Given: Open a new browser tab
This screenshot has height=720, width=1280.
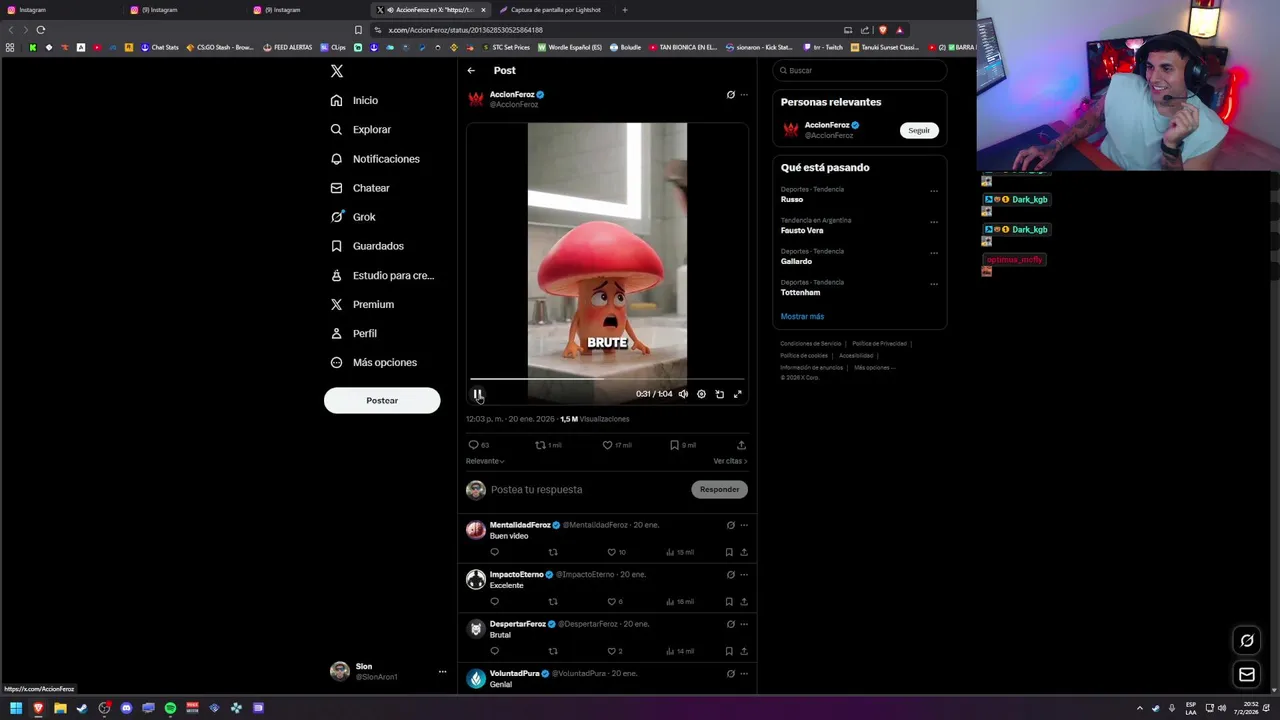Looking at the screenshot, I should pyautogui.click(x=625, y=10).
